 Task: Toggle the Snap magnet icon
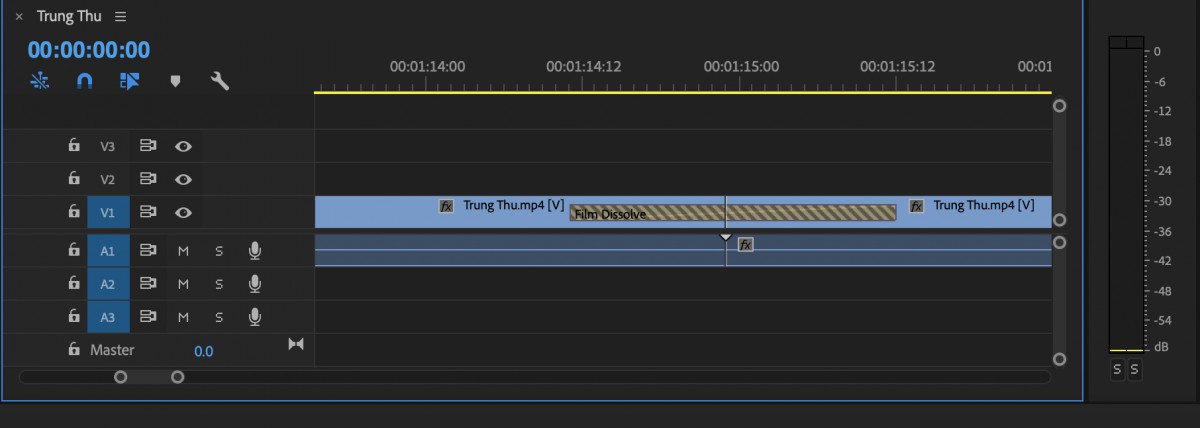click(x=85, y=81)
